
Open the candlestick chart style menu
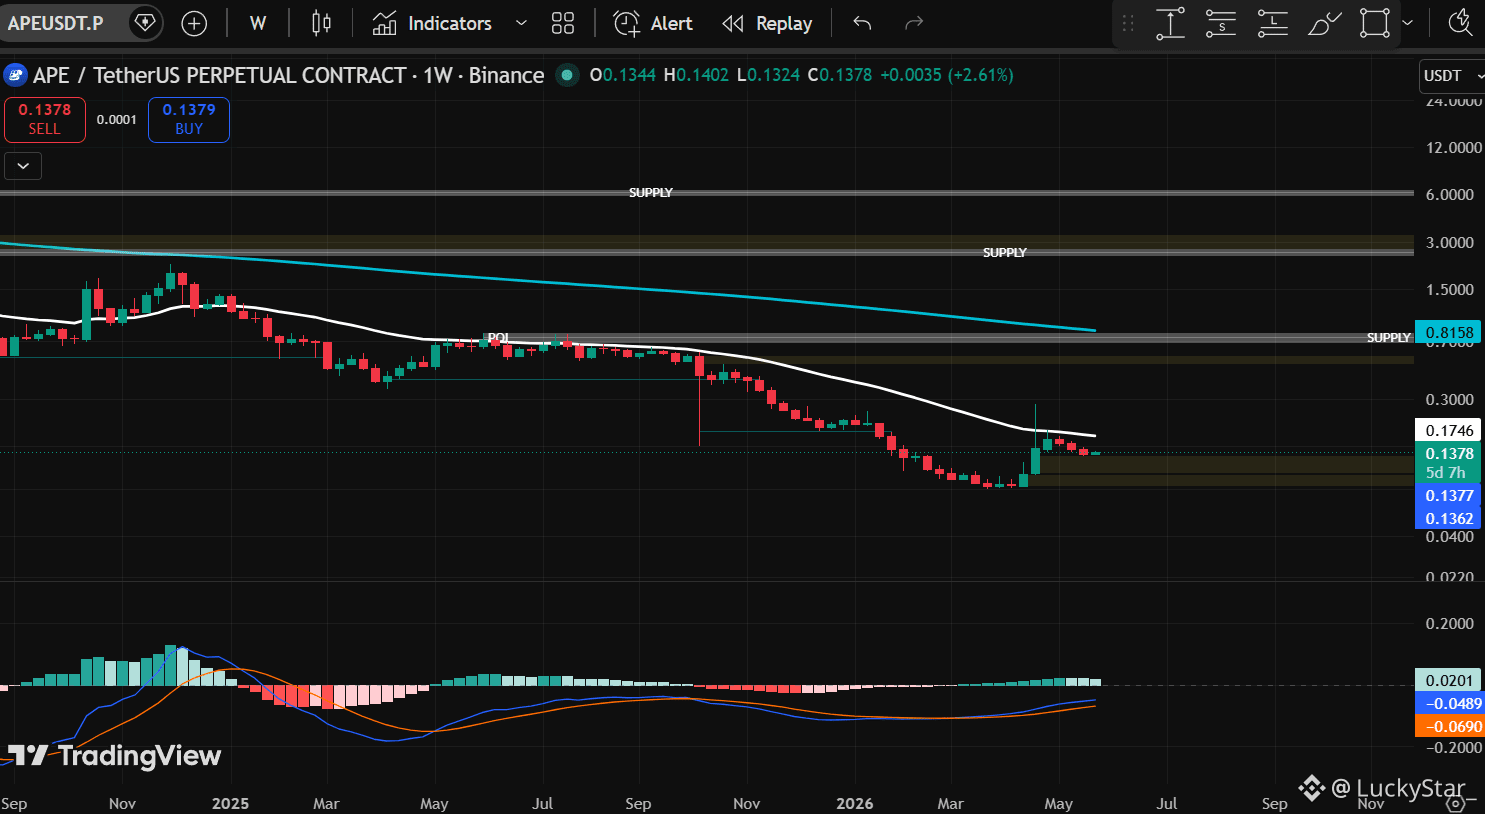[x=321, y=23]
